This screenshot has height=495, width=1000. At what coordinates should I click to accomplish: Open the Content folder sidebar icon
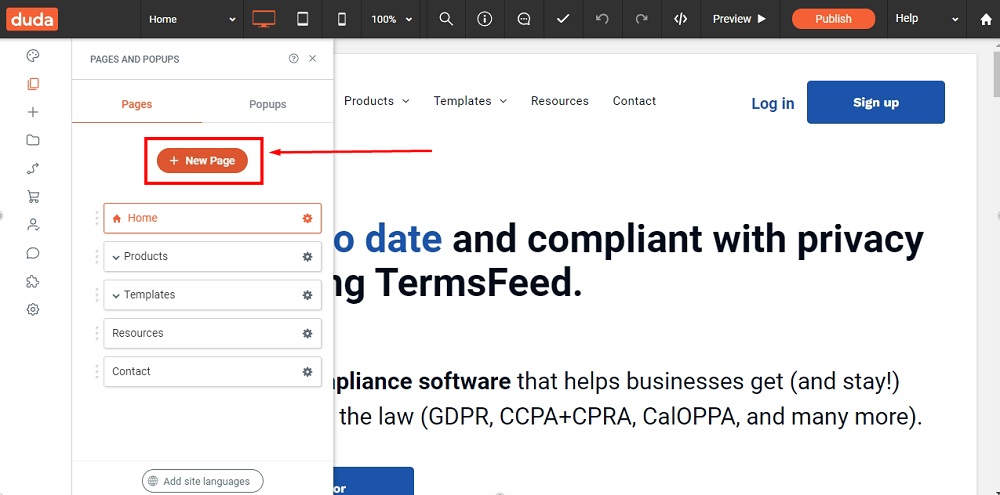pyautogui.click(x=33, y=140)
